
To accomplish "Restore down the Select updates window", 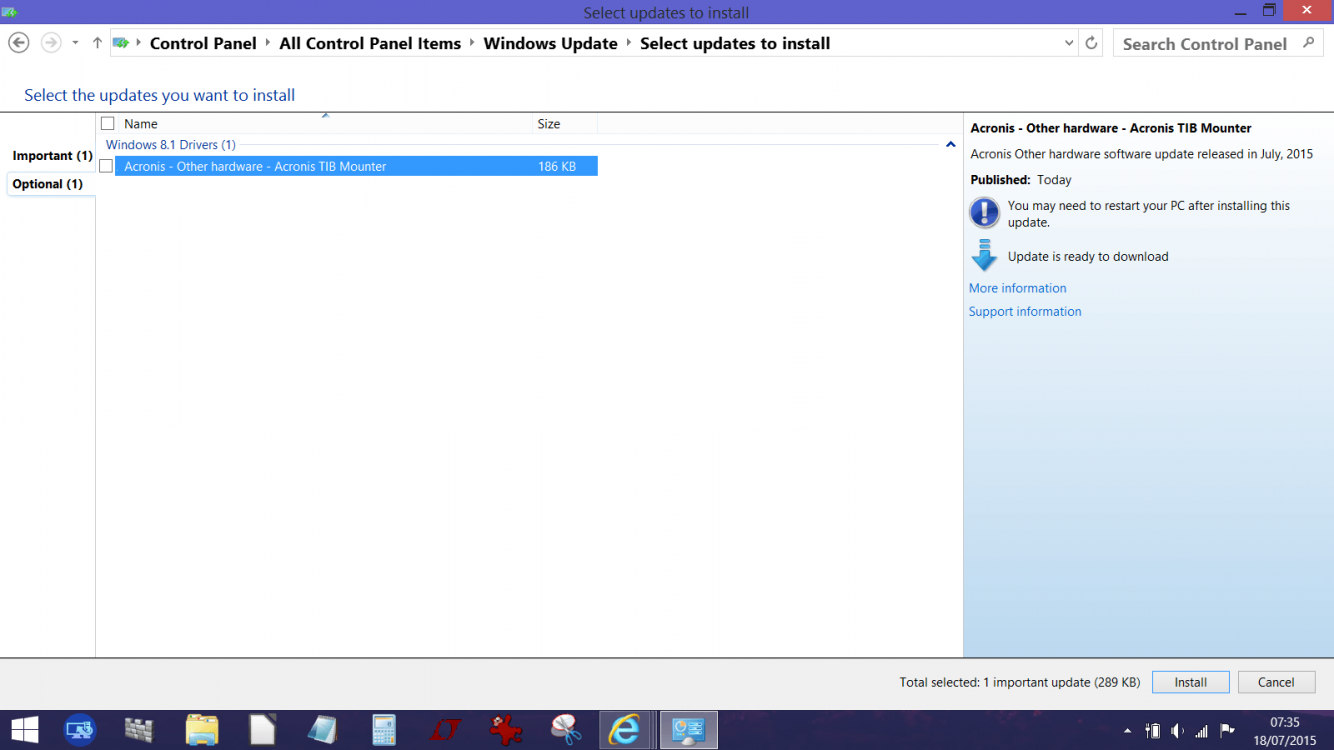I will [x=1269, y=10].
